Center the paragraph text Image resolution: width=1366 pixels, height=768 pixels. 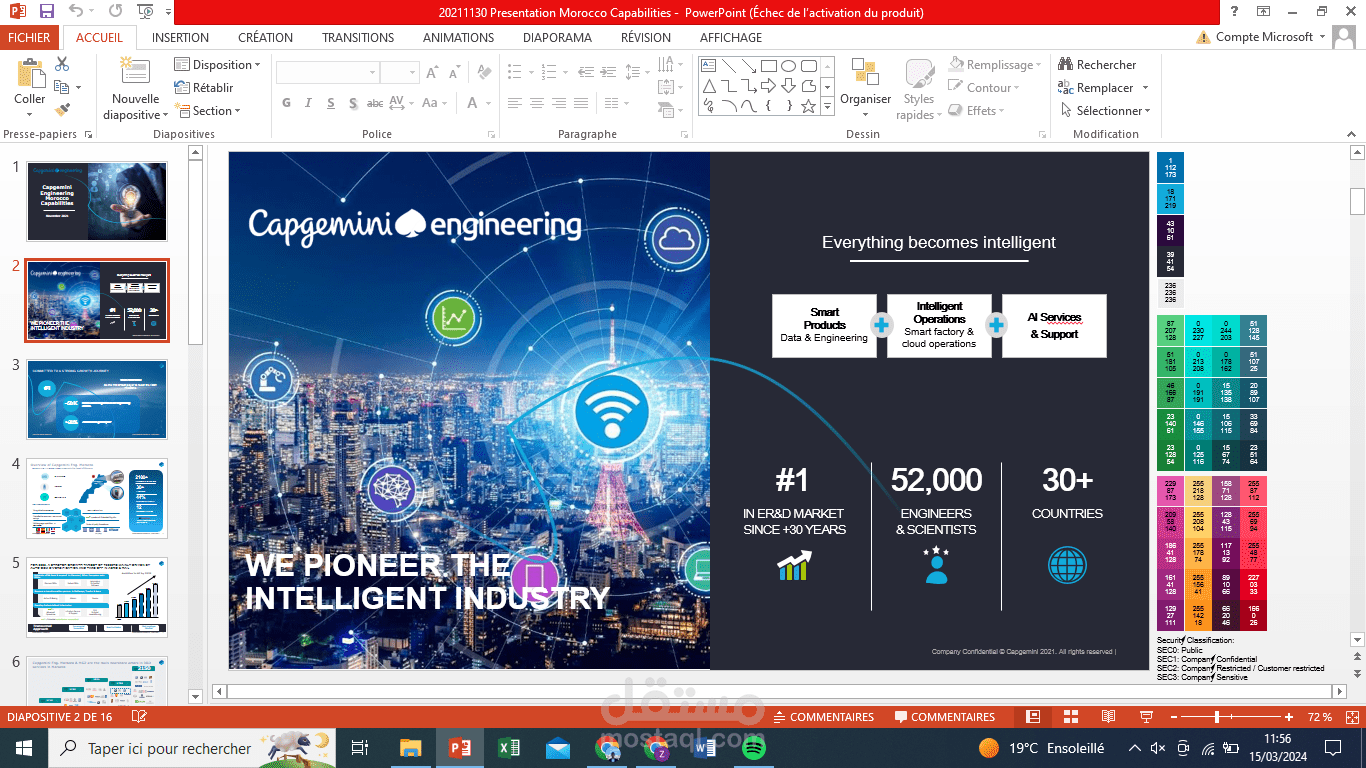coord(537,103)
